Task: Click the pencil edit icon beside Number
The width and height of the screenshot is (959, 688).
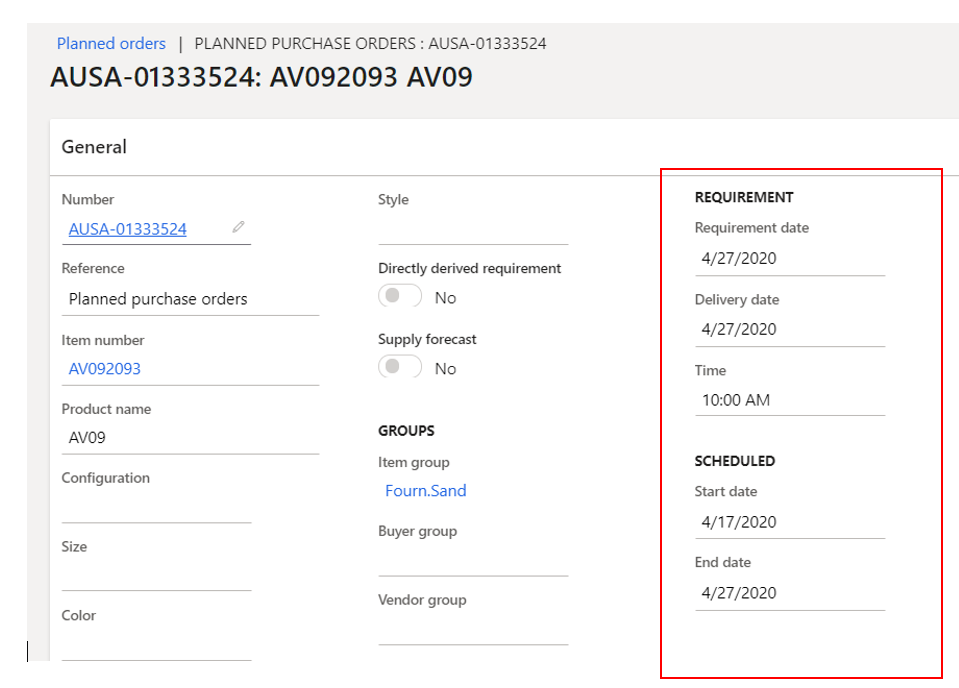Action: tap(238, 227)
